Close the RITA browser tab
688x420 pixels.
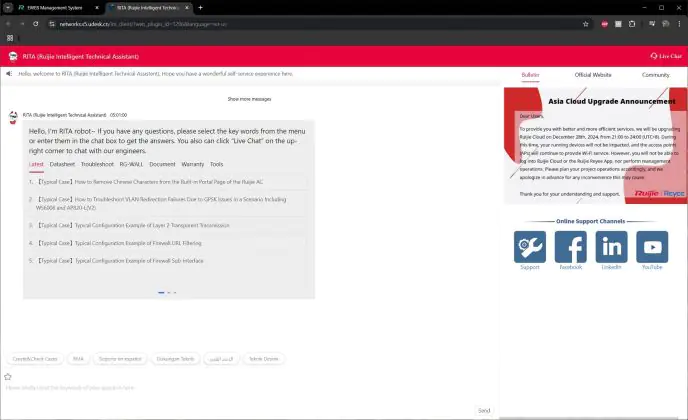coord(187,8)
